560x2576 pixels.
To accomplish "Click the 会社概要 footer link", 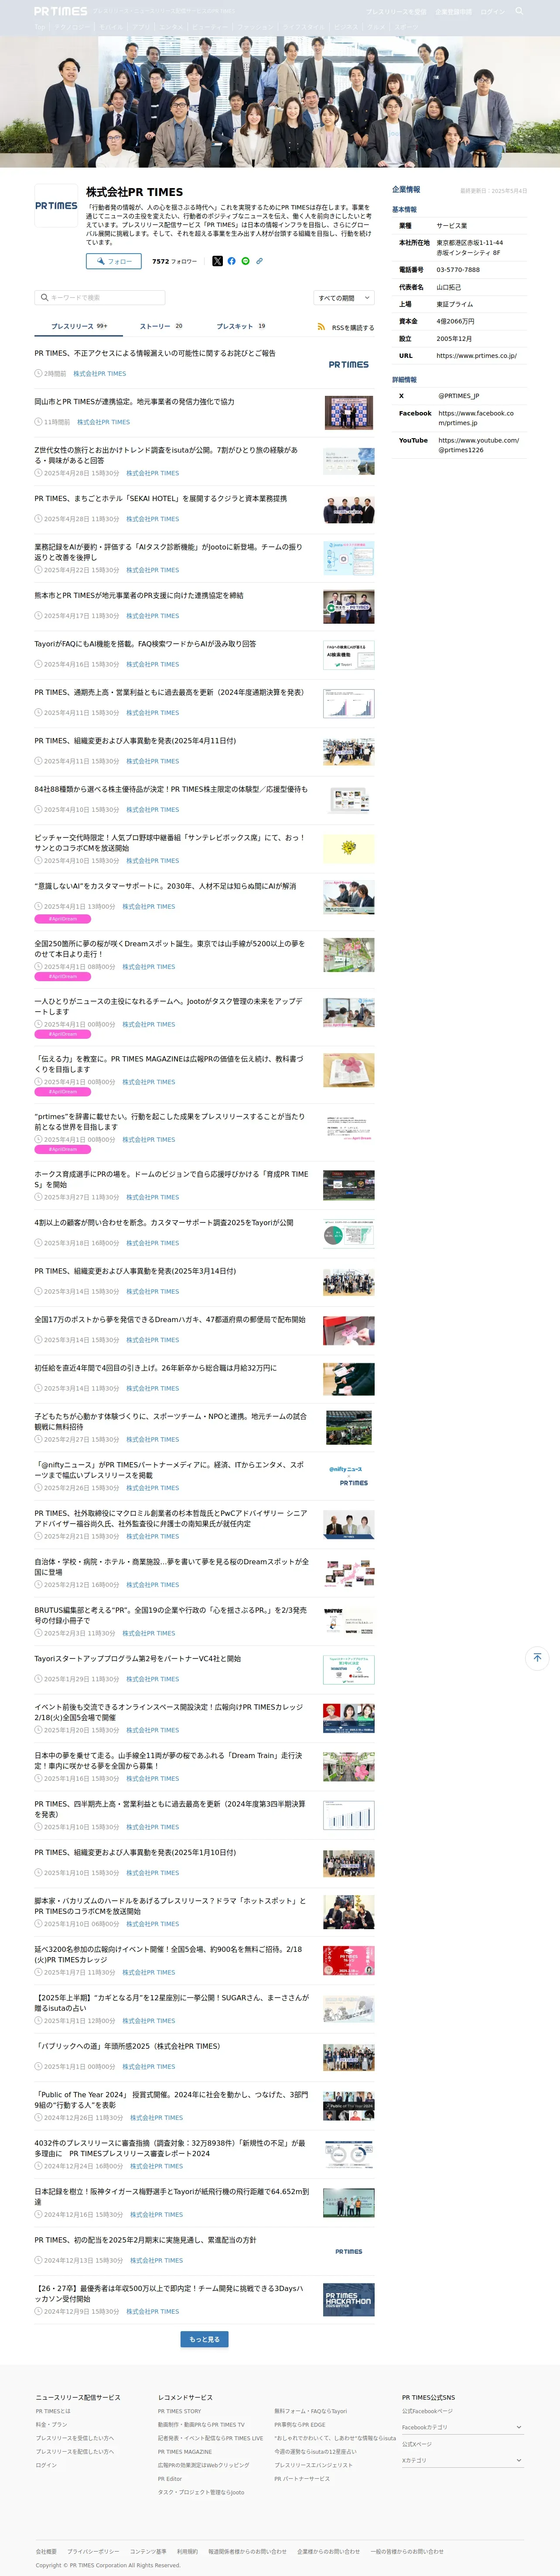I will pos(46,2551).
